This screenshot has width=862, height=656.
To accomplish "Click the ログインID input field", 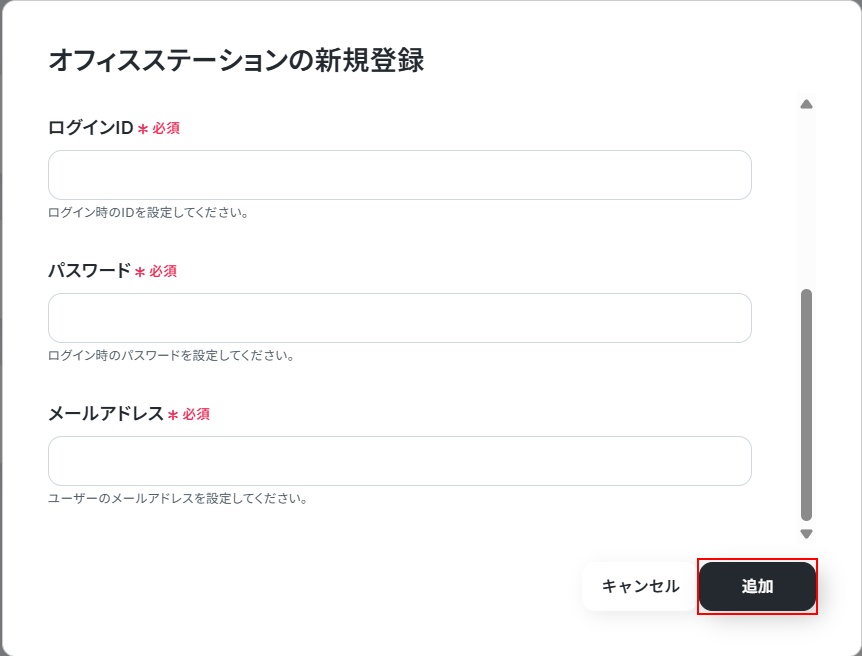I will (400, 175).
